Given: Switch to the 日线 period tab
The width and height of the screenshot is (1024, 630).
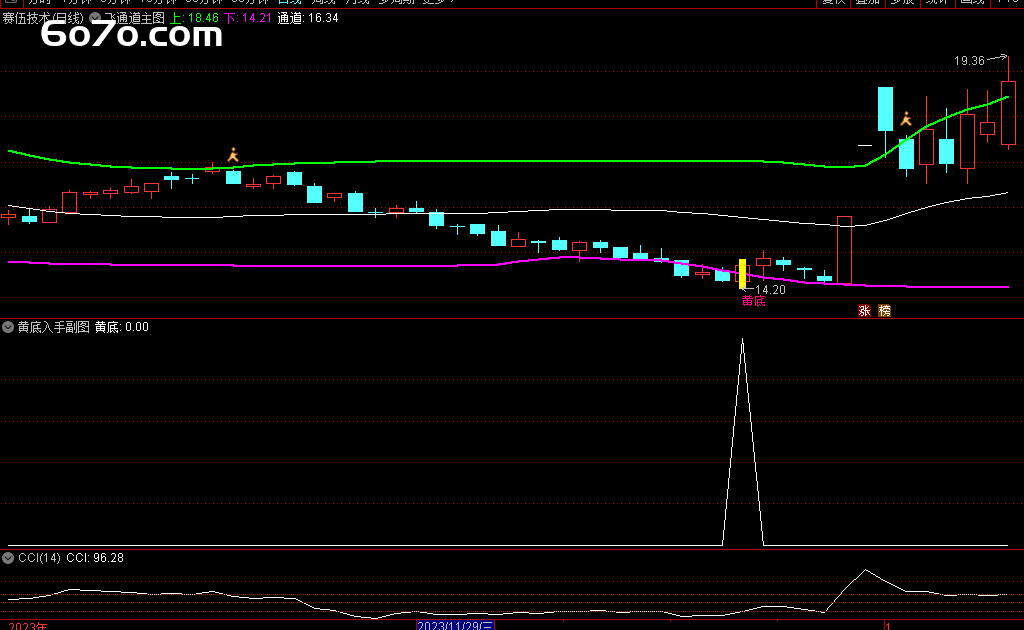Looking at the screenshot, I should click(x=289, y=2).
